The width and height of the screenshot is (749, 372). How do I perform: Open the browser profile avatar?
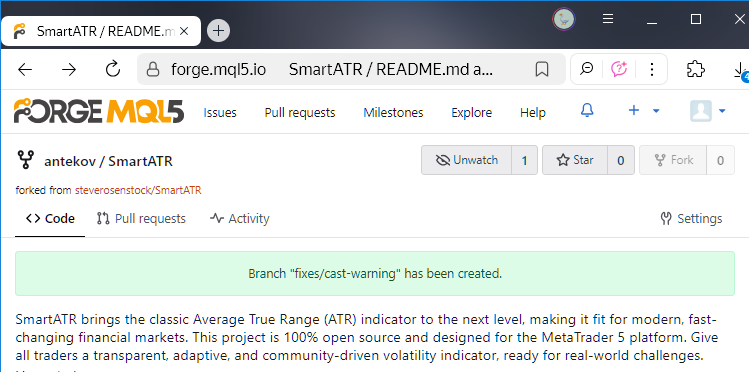pos(564,19)
